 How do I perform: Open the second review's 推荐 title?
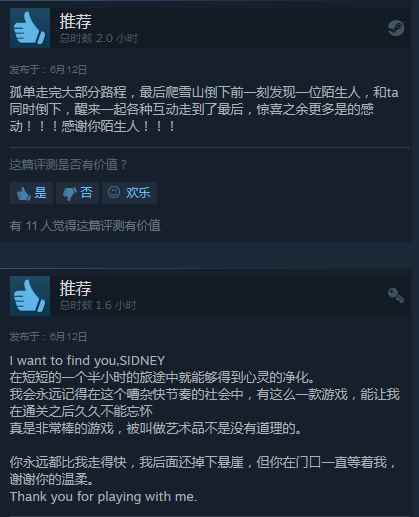[75, 288]
